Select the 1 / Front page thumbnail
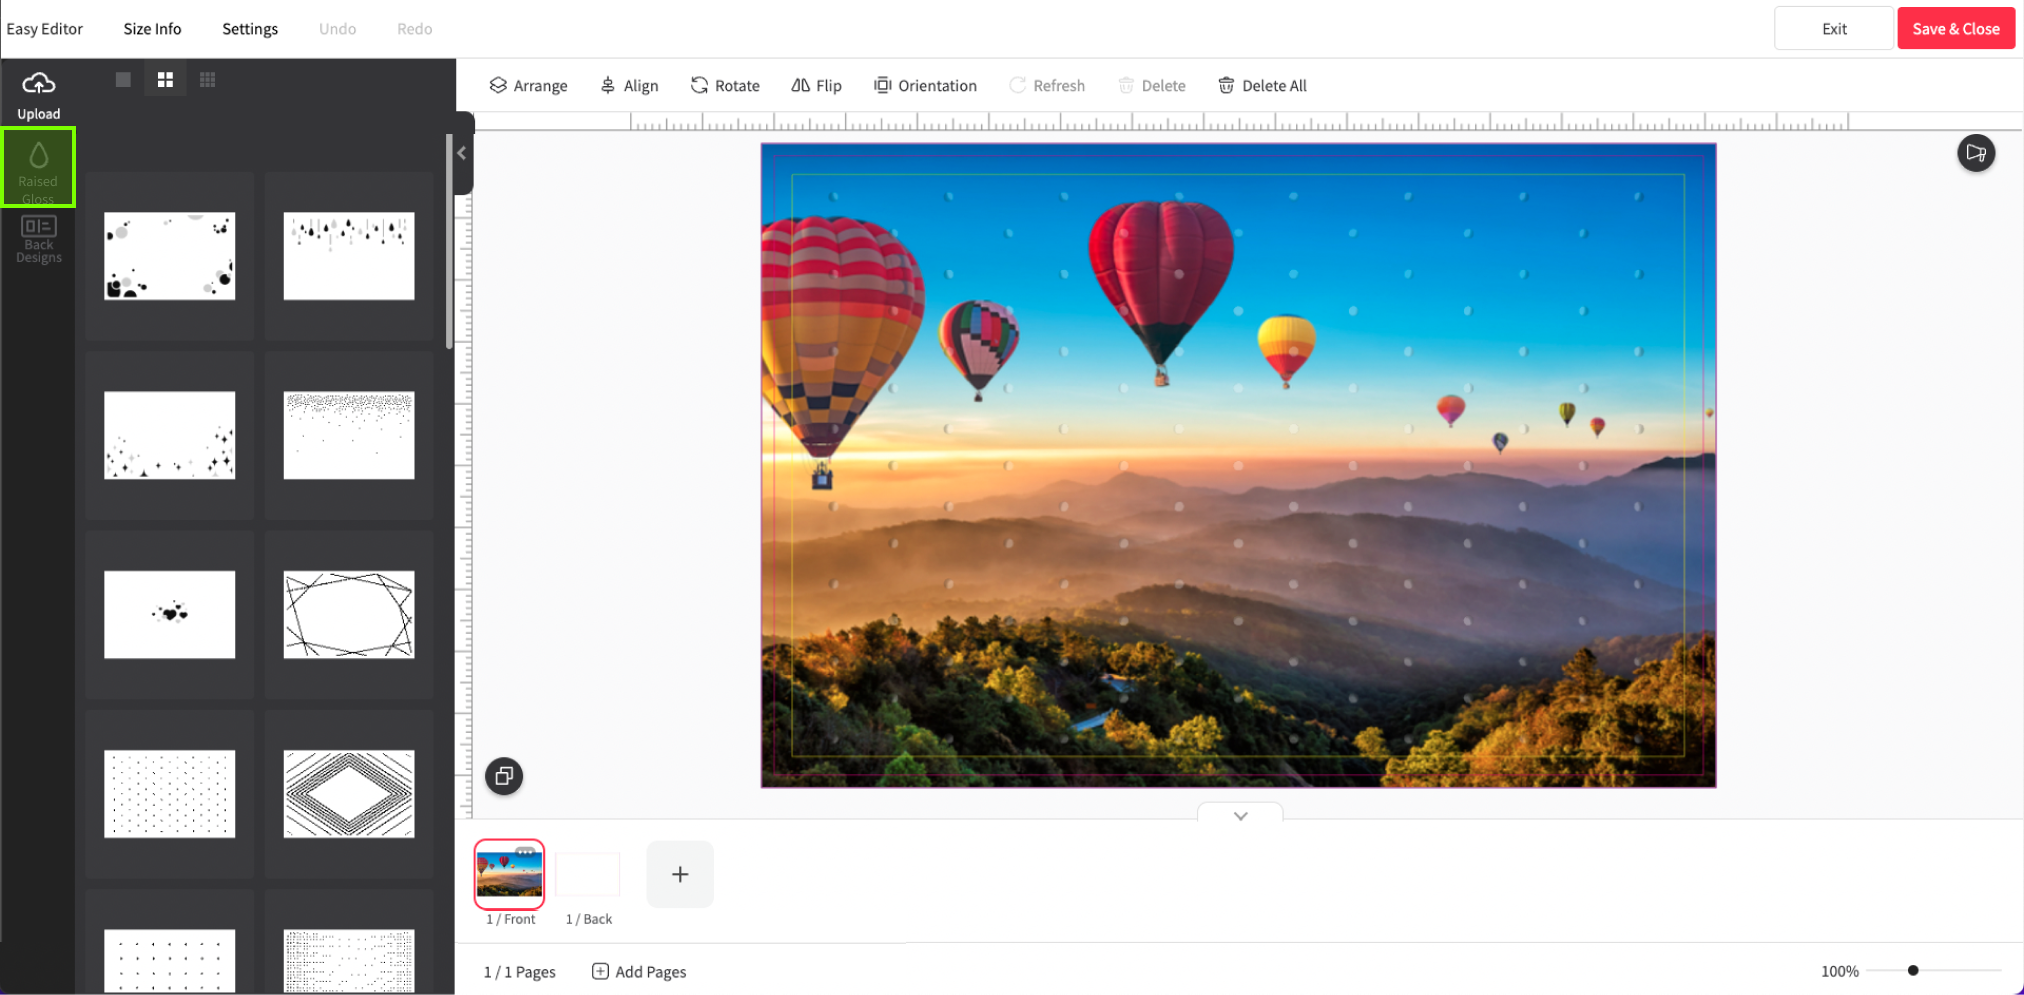The height and width of the screenshot is (995, 2024). coord(509,874)
